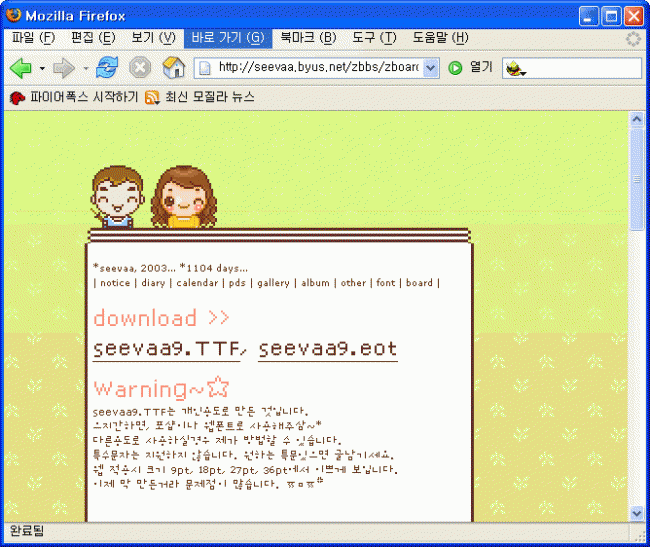Click the vertical scrollbar thumb

[x=636, y=179]
